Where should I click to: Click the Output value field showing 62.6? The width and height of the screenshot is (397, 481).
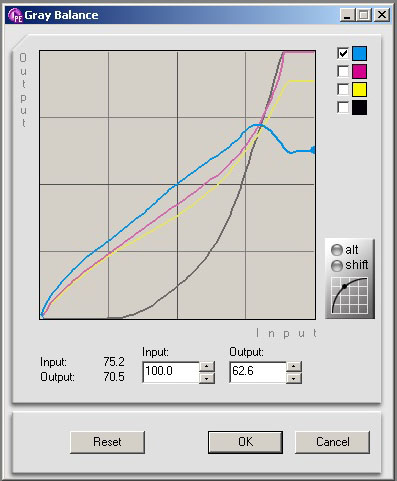(258, 372)
